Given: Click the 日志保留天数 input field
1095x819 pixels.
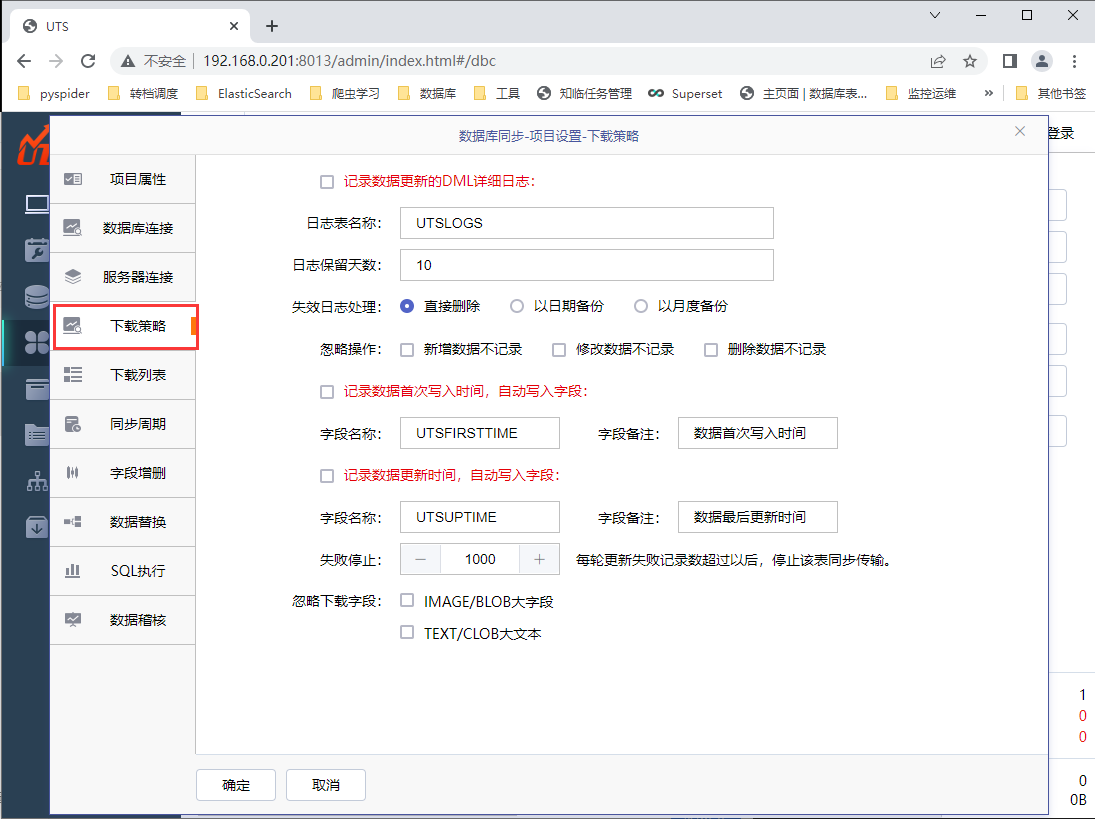Looking at the screenshot, I should click(587, 265).
